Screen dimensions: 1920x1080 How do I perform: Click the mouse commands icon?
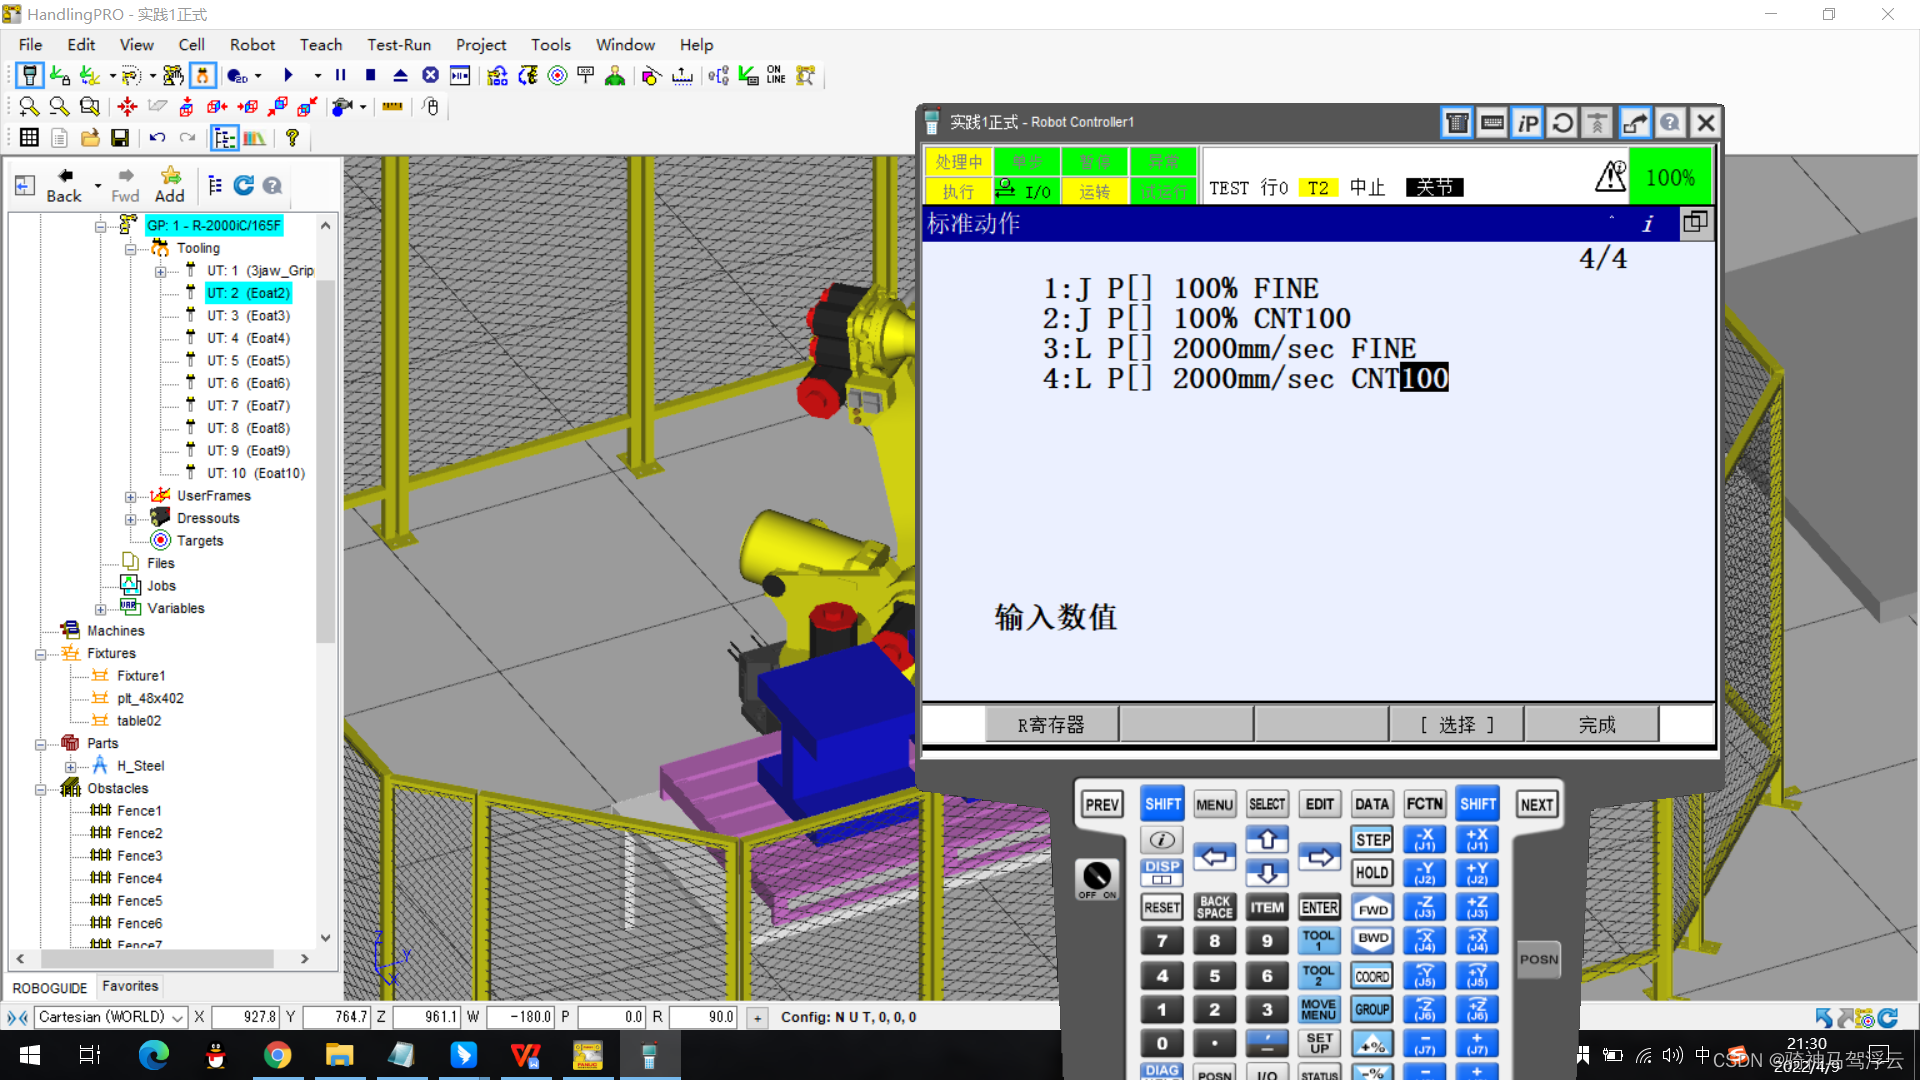tap(430, 107)
